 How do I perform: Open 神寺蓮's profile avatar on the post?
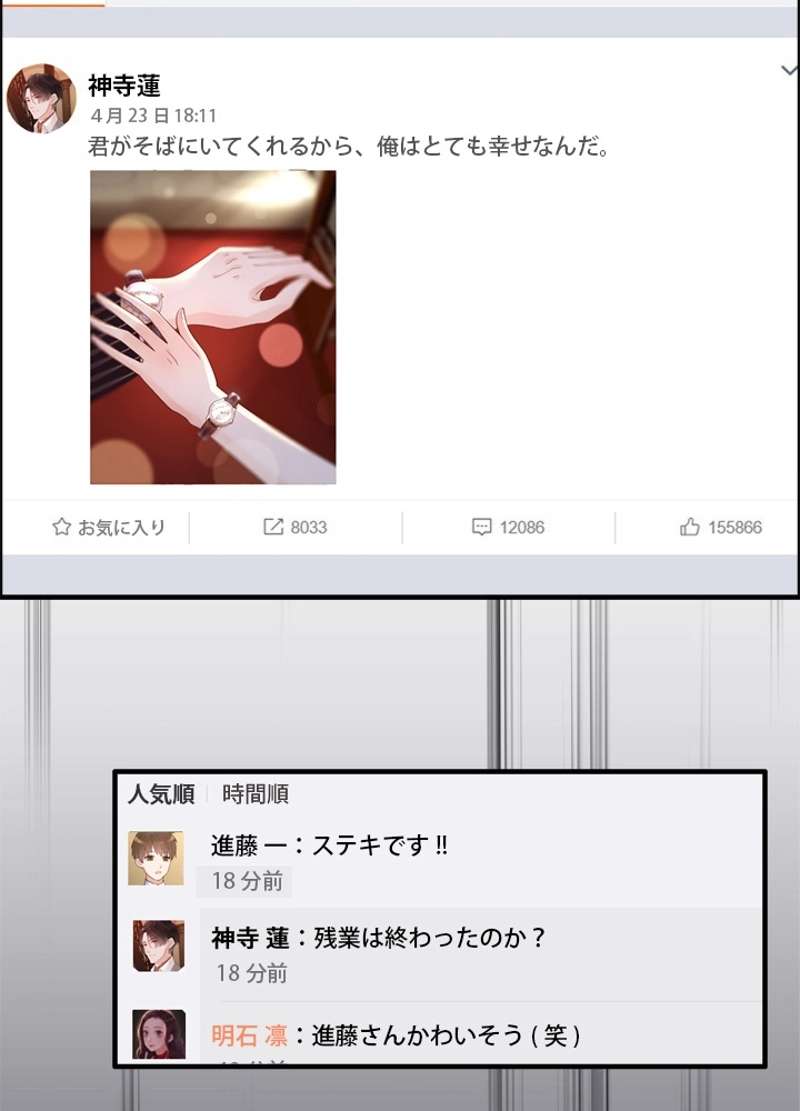pyautogui.click(x=41, y=98)
